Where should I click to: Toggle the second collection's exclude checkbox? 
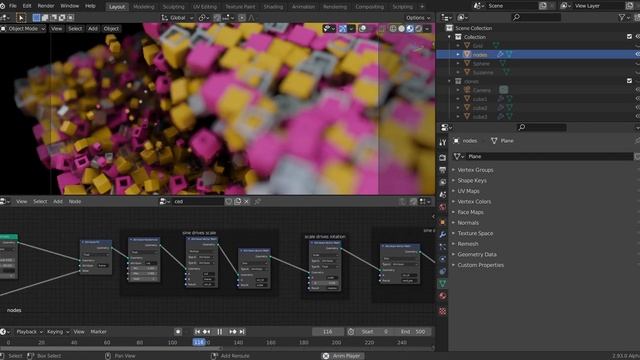pyautogui.click(x=629, y=81)
